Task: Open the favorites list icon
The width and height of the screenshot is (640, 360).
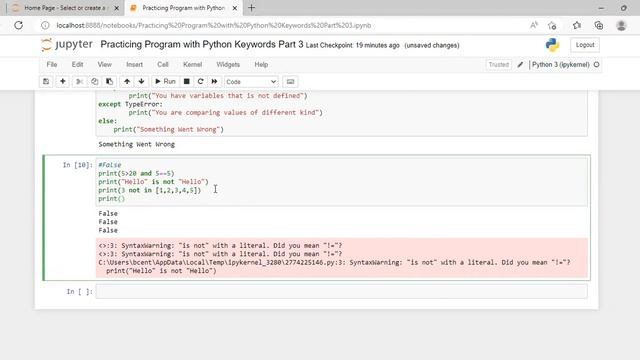Action: tap(576, 25)
